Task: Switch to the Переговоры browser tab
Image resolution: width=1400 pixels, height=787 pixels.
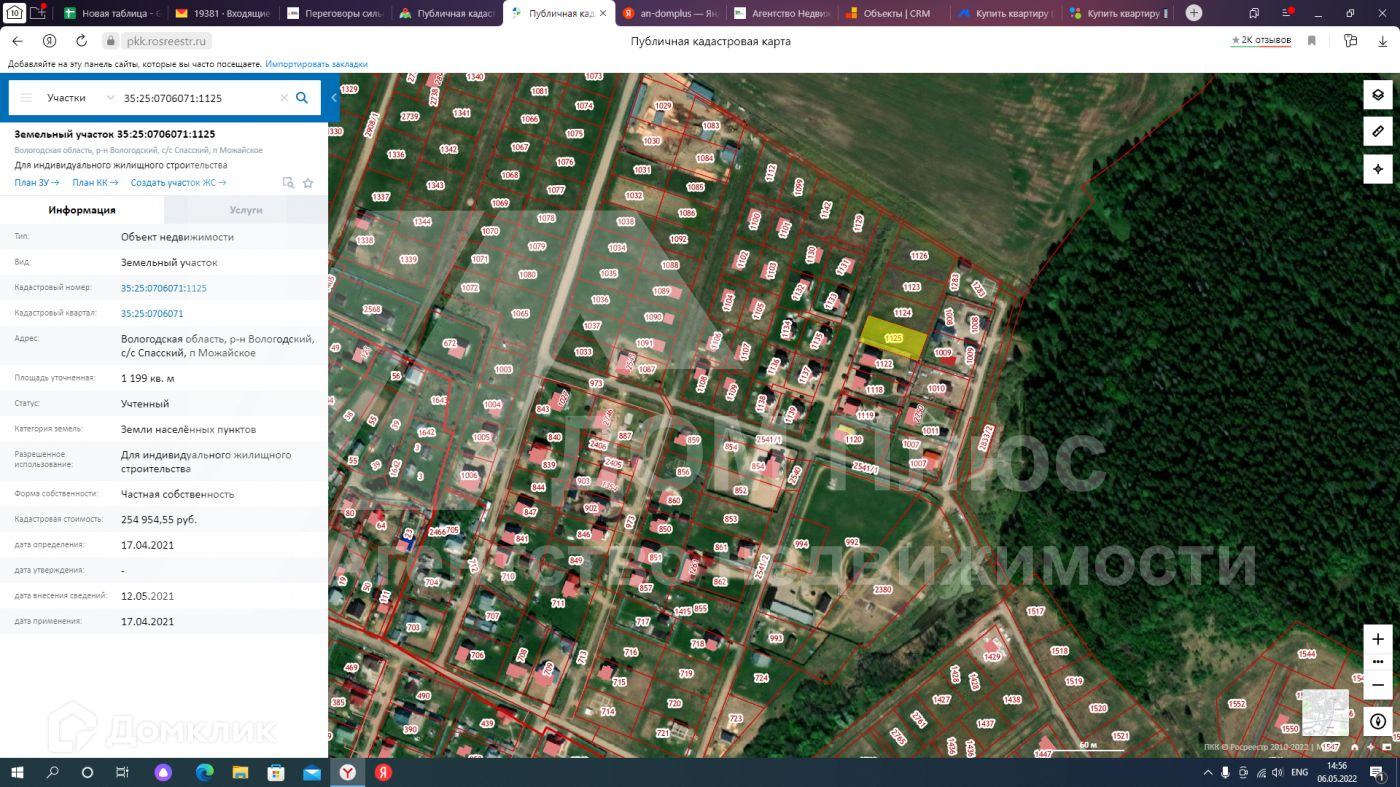Action: point(333,14)
